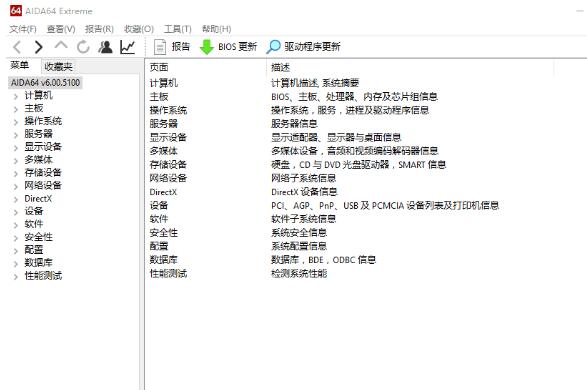
Task: Open the 收藏(O) menu
Action: (139, 29)
